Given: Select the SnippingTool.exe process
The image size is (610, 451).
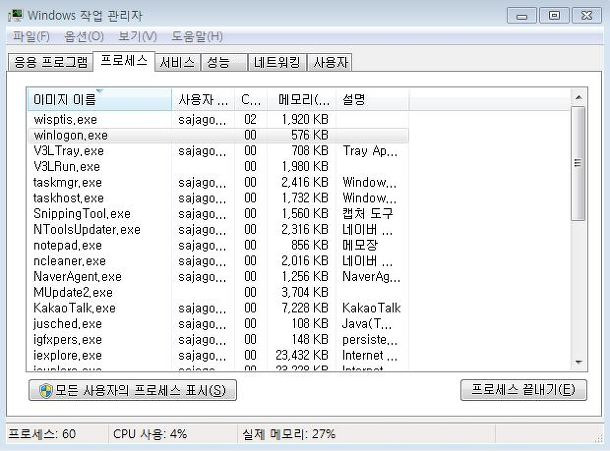Looking at the screenshot, I should (x=218, y=214).
